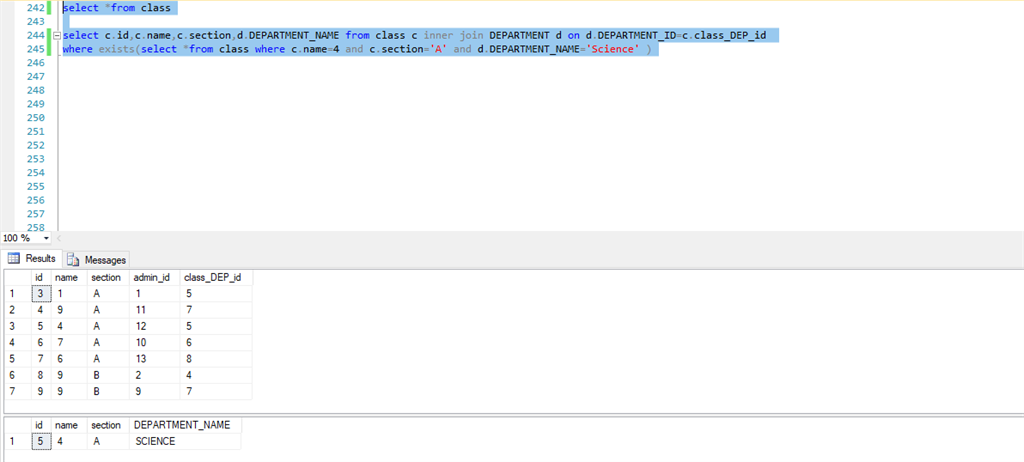Click the name header in the DEPARTMENT_NAME results grid
The height and width of the screenshot is (462, 1024).
click(69, 425)
